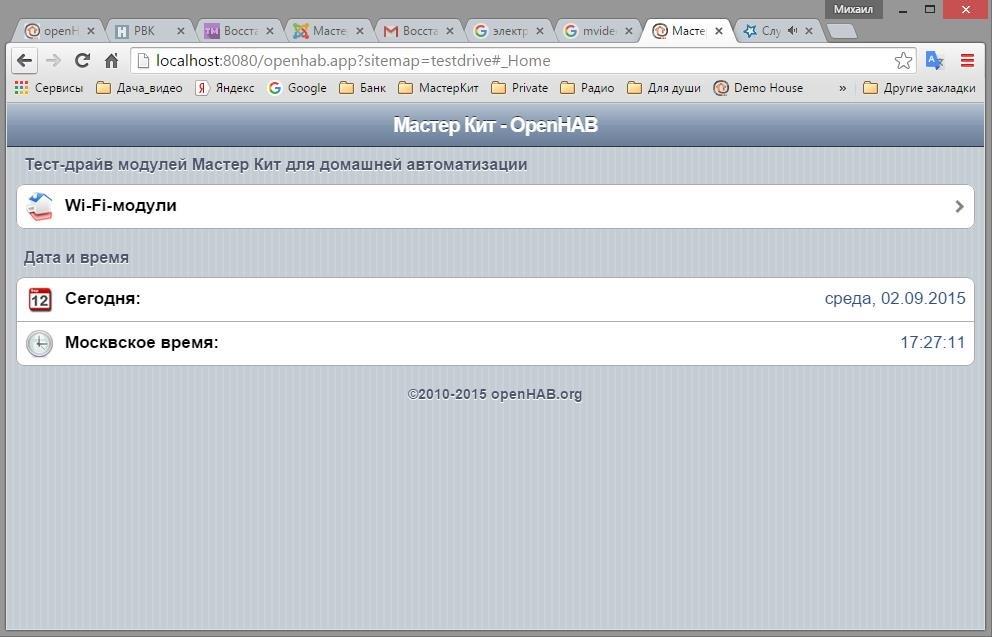
Task: Open the Chrome hamburger menu
Action: coord(967,61)
